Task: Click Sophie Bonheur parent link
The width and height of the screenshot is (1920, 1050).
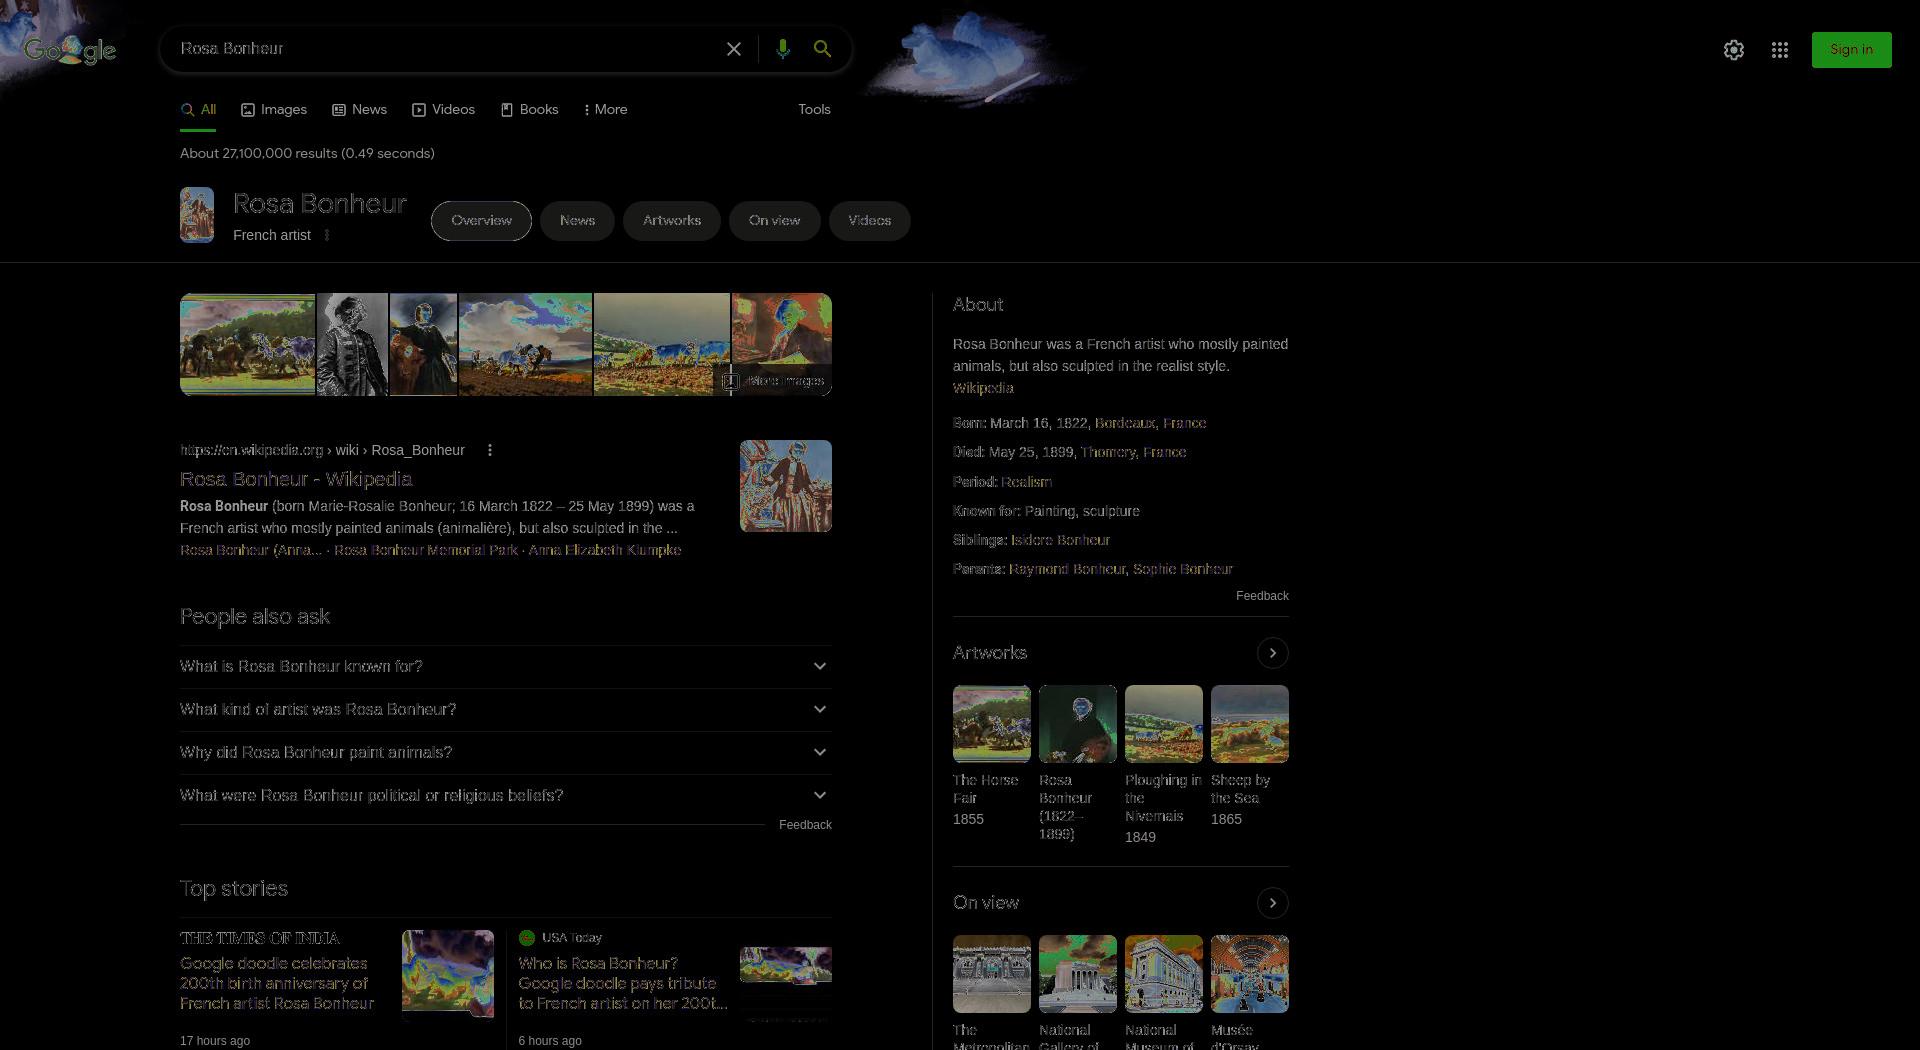Action: (1183, 569)
